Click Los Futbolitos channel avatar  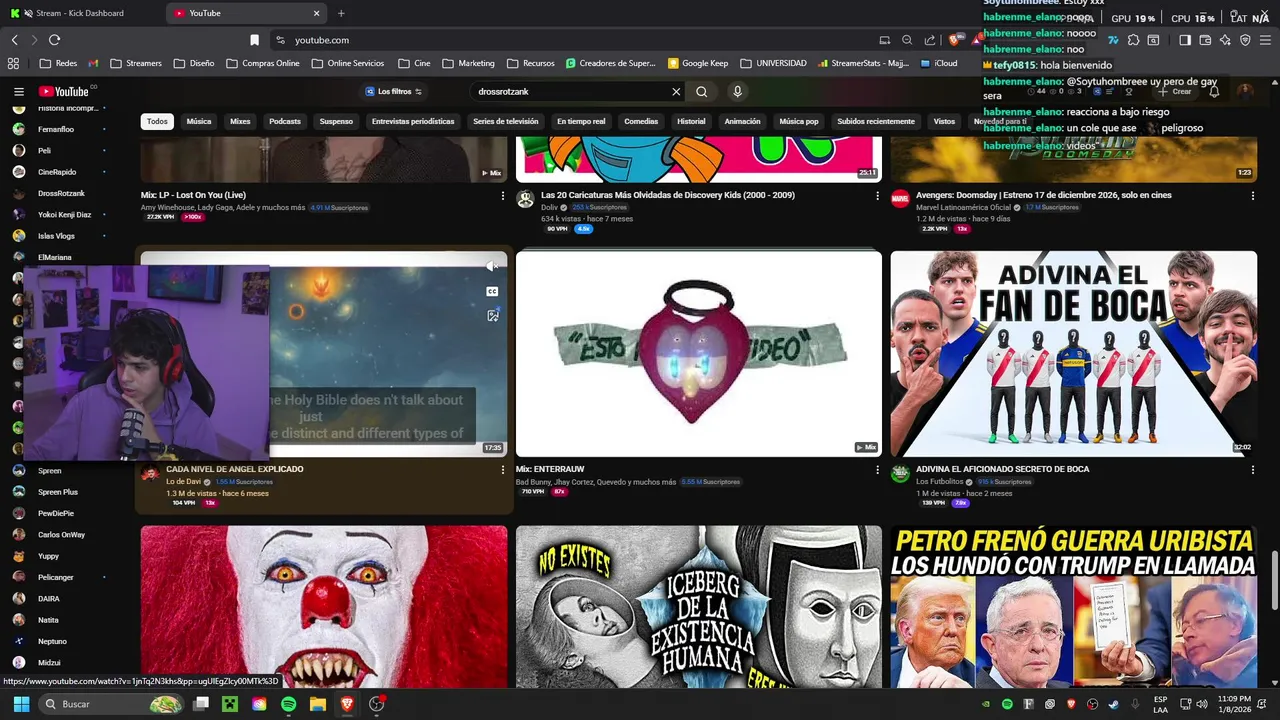(900, 473)
